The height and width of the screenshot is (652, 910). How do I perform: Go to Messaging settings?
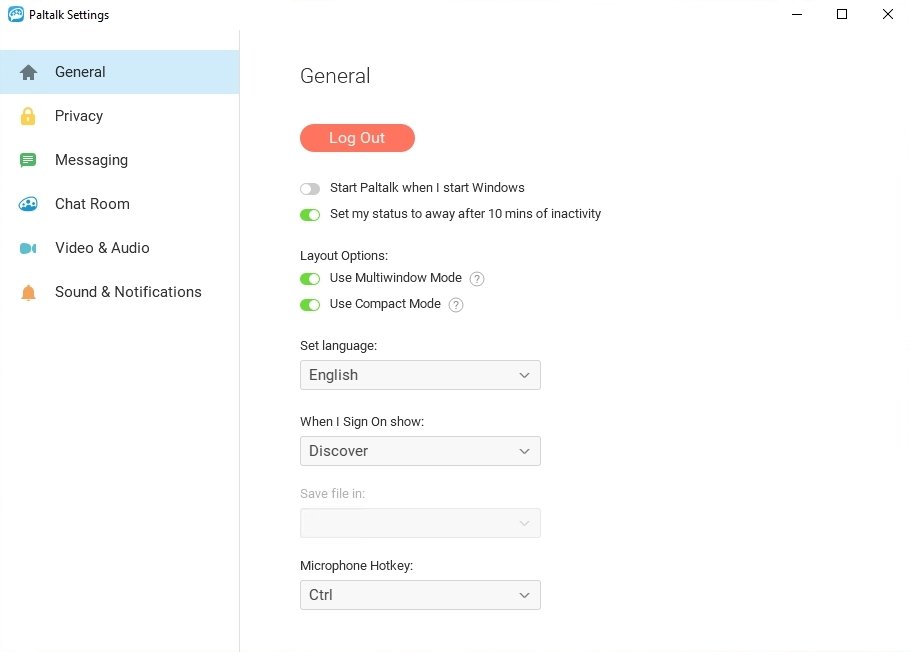(x=120, y=160)
